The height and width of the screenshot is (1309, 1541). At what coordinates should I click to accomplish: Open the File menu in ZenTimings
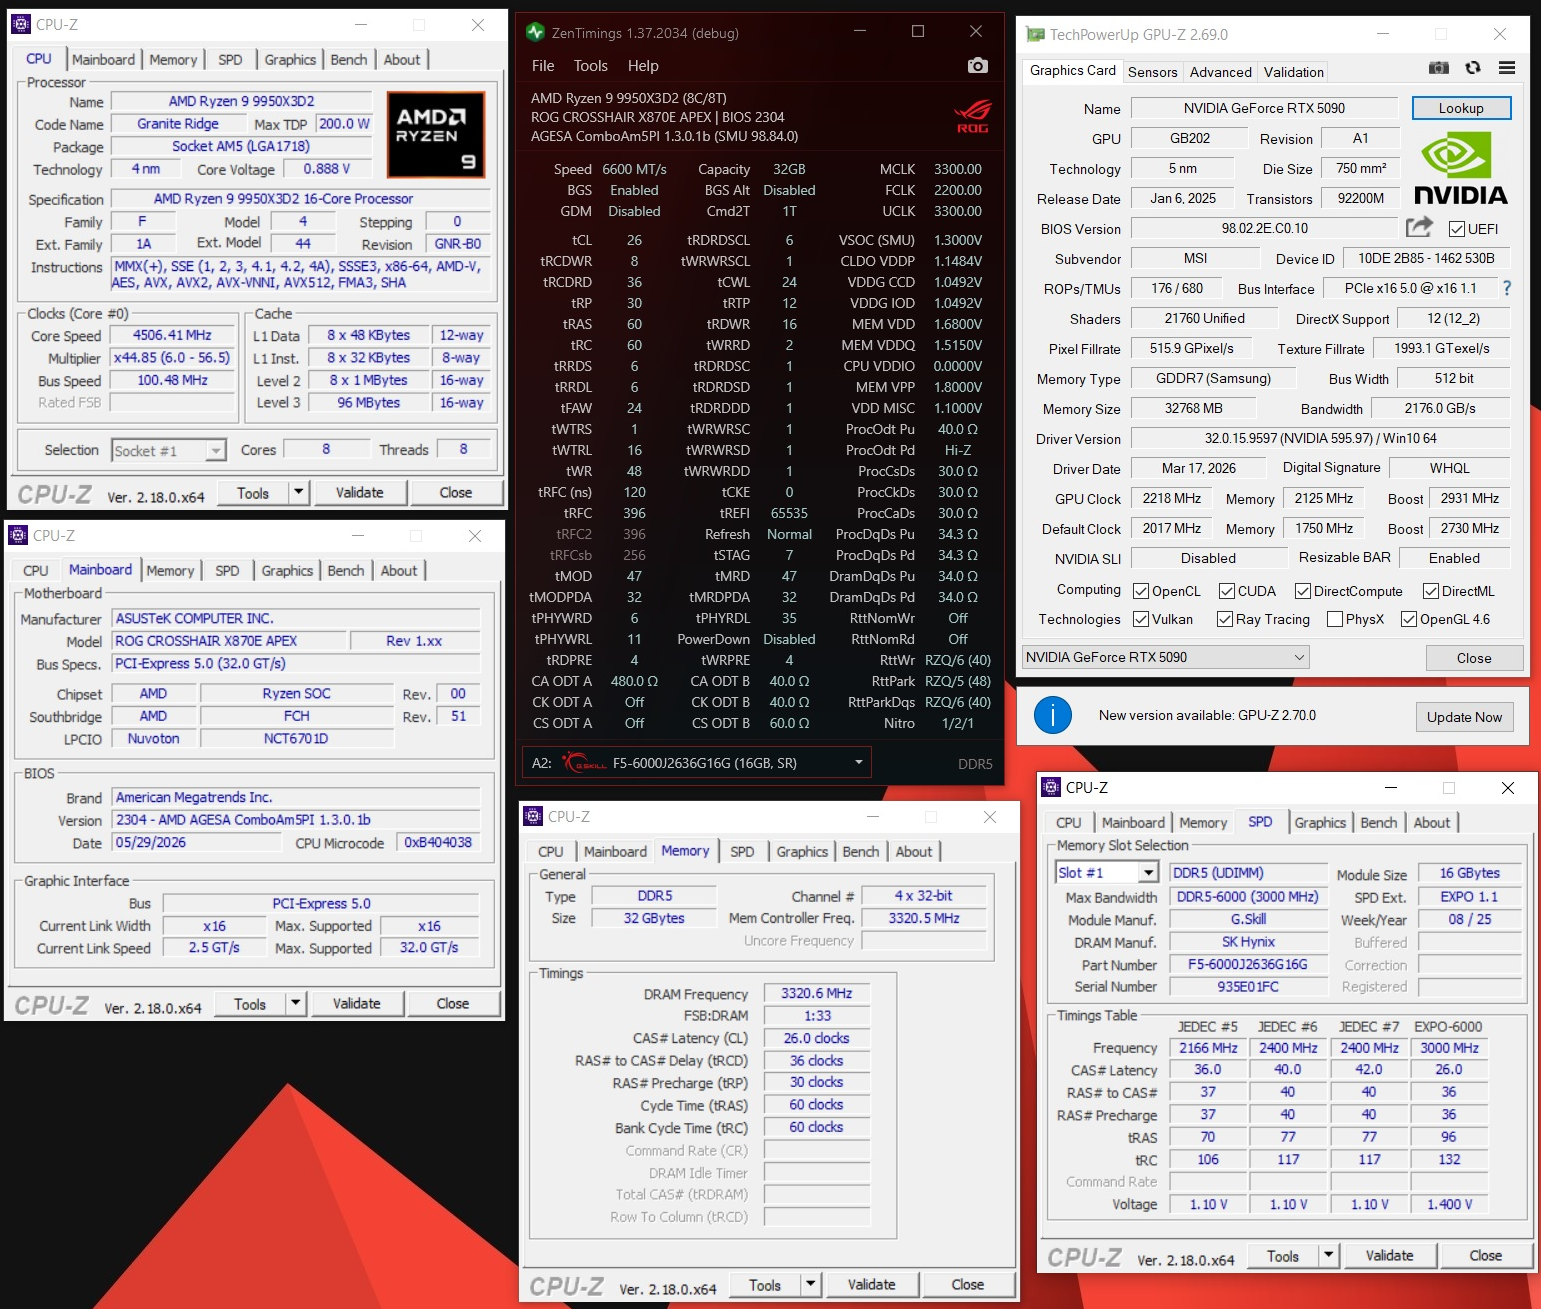(x=543, y=66)
